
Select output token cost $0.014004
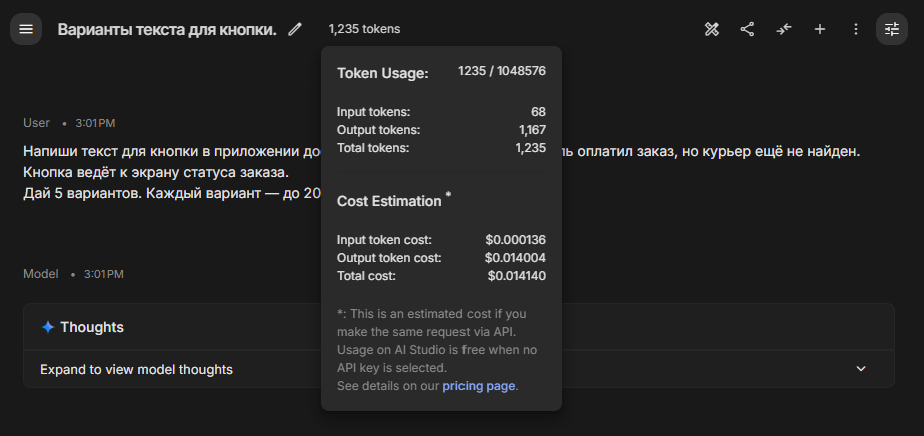[x=516, y=257]
